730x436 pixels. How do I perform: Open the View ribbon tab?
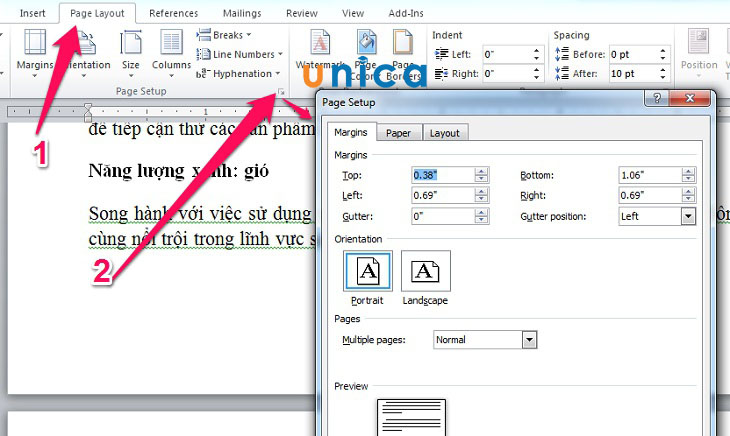point(353,13)
